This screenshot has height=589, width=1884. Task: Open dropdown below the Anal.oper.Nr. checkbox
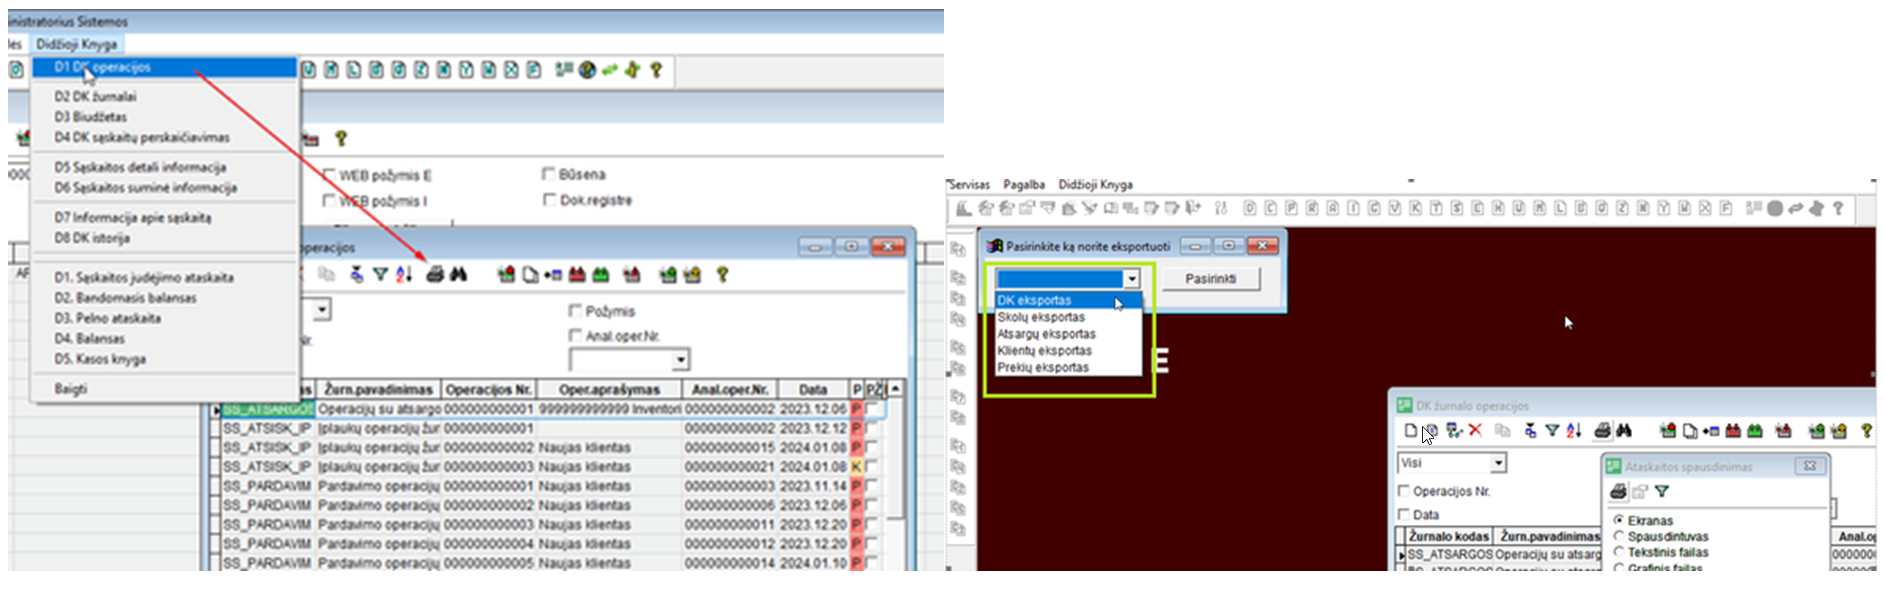(x=680, y=360)
